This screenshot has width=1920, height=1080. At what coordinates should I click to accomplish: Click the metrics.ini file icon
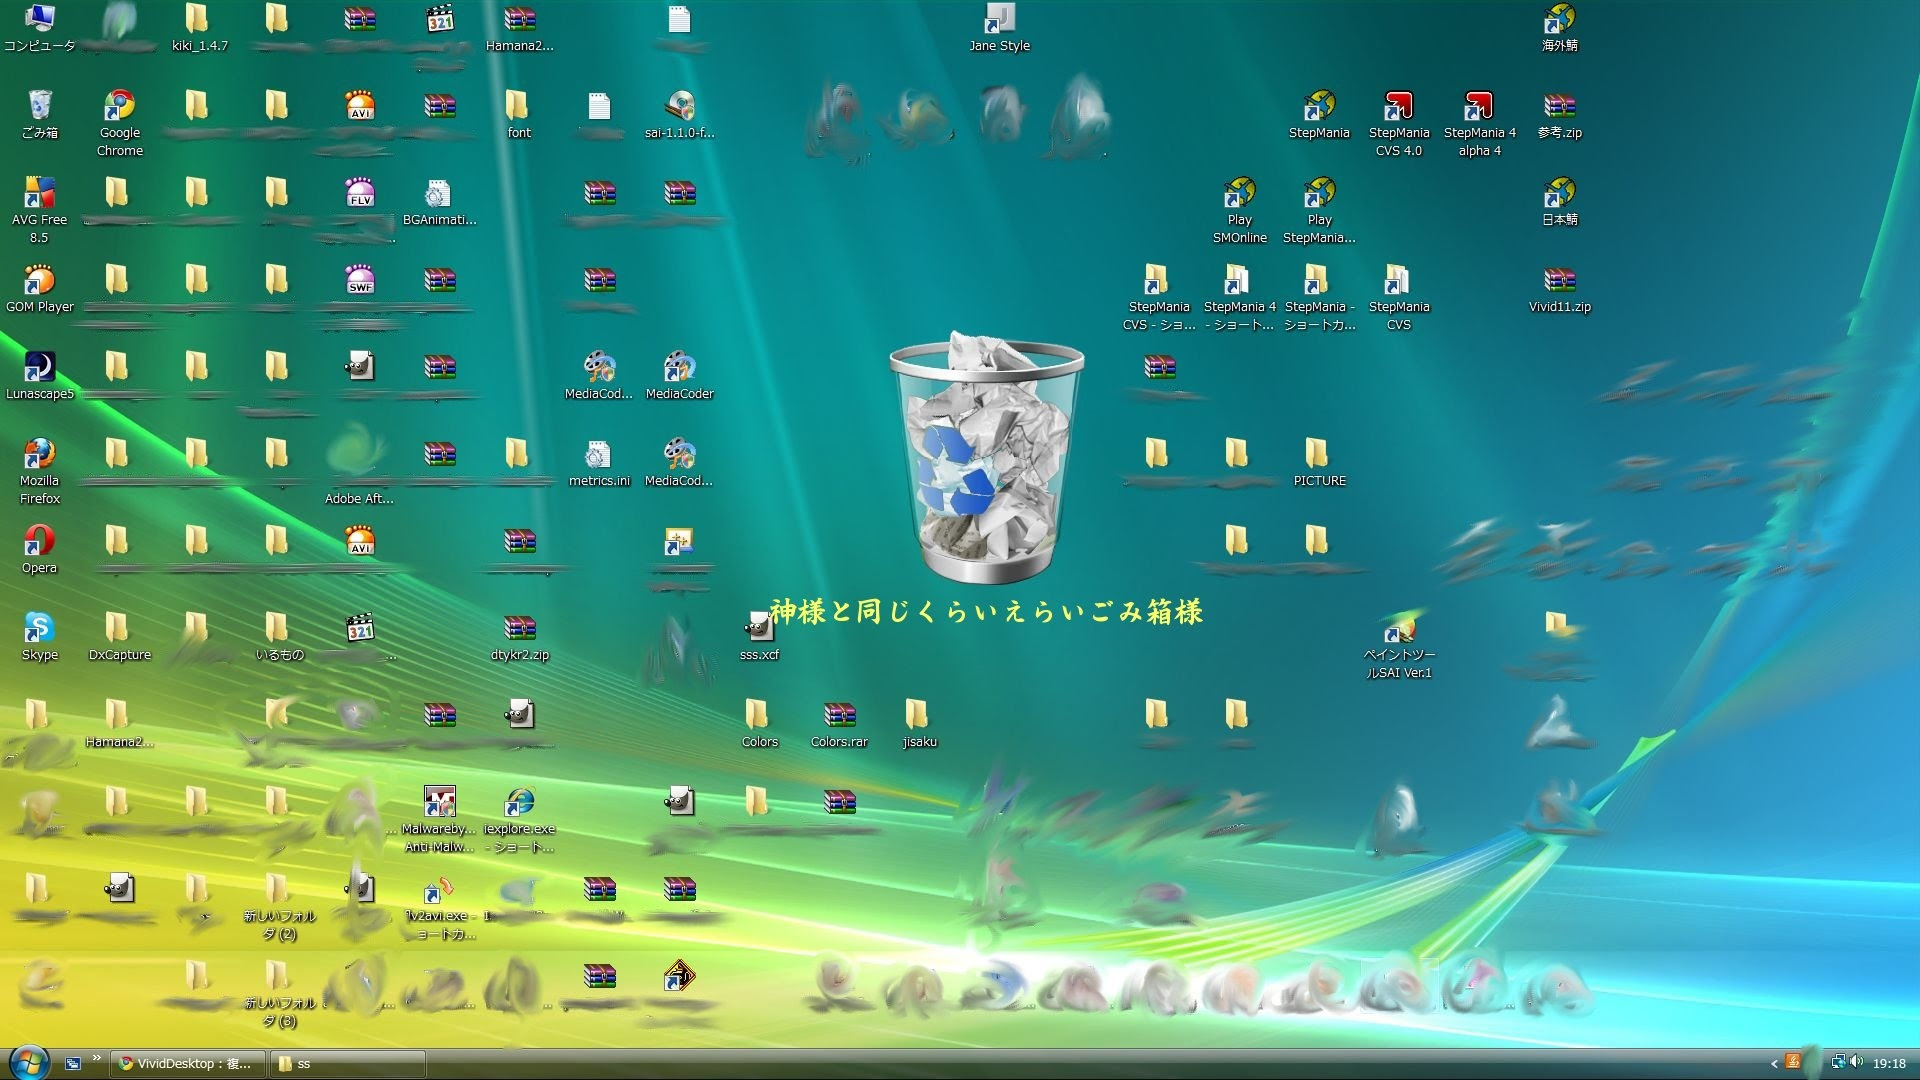point(598,455)
